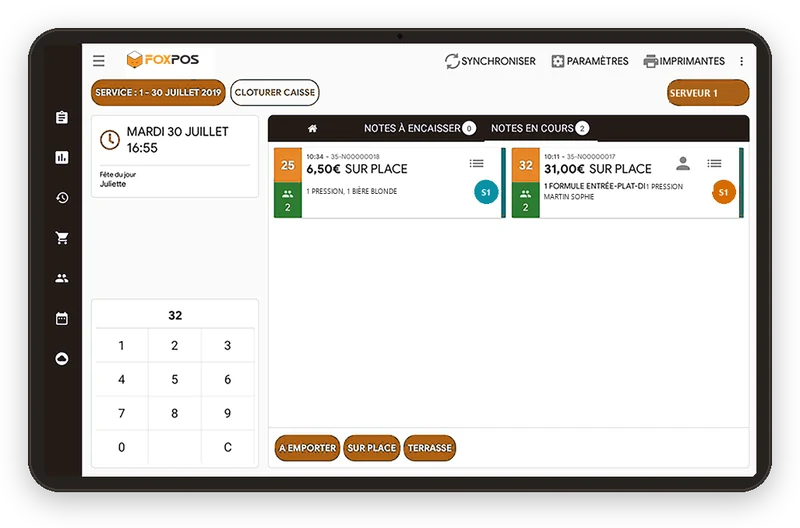
Task: Click keypad digit 2
Action: (174, 345)
